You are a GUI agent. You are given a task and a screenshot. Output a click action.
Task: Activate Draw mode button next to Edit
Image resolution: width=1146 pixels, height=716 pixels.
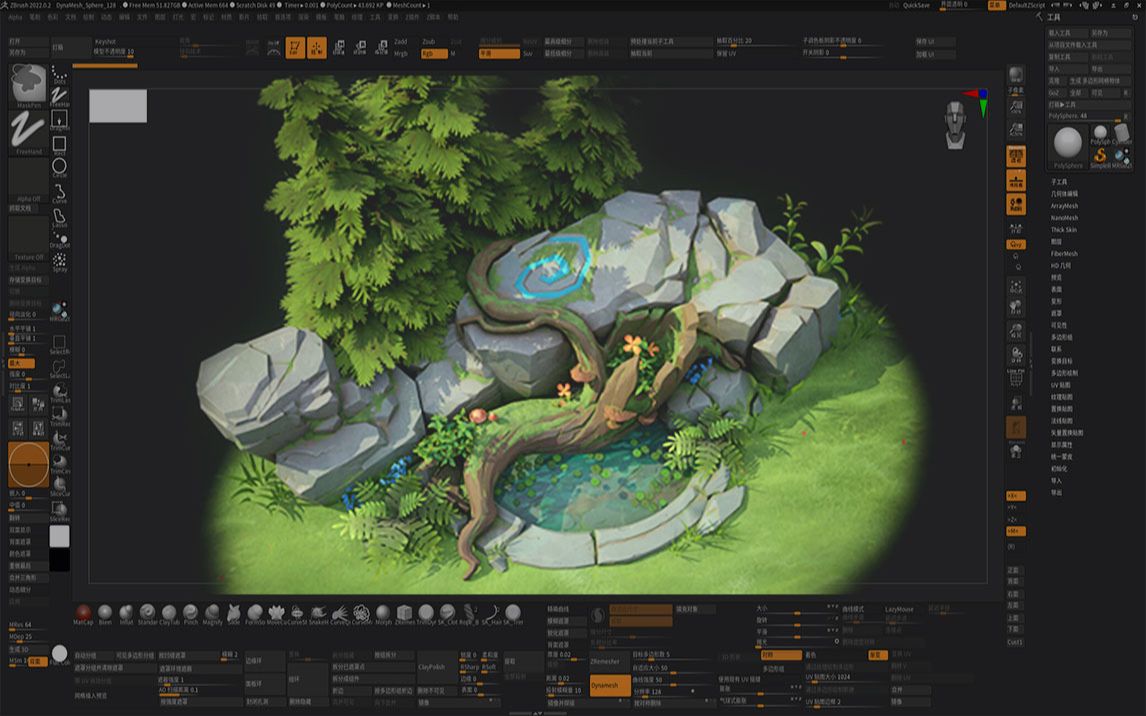pos(316,47)
